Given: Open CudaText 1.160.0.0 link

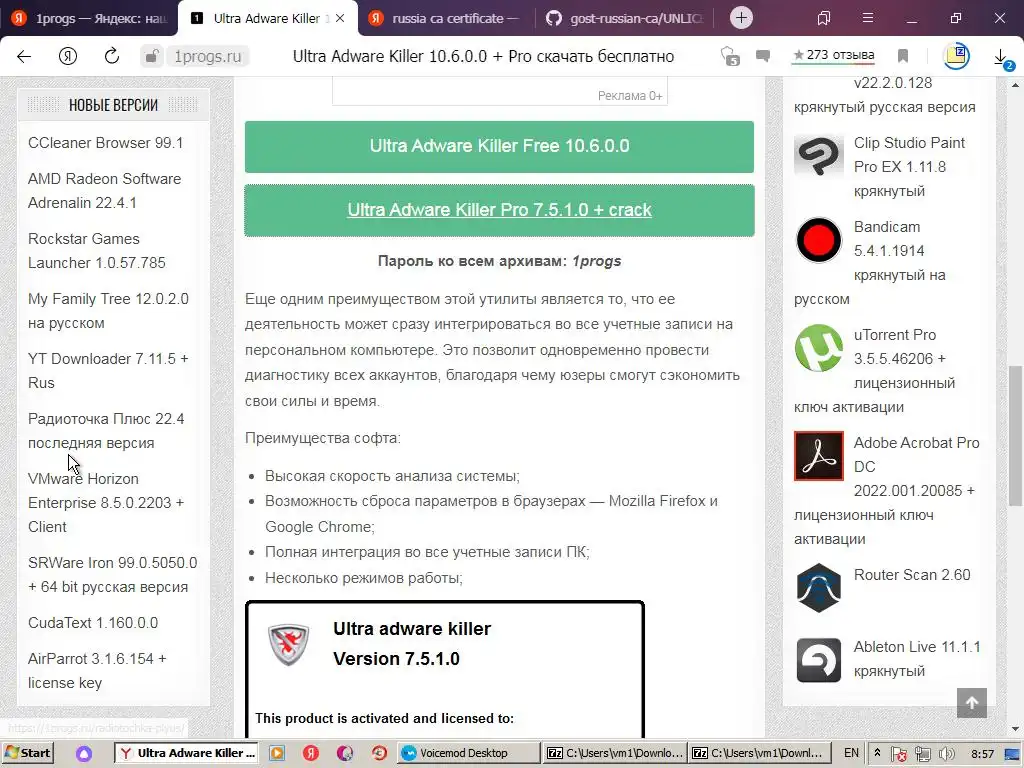Looking at the screenshot, I should [93, 622].
